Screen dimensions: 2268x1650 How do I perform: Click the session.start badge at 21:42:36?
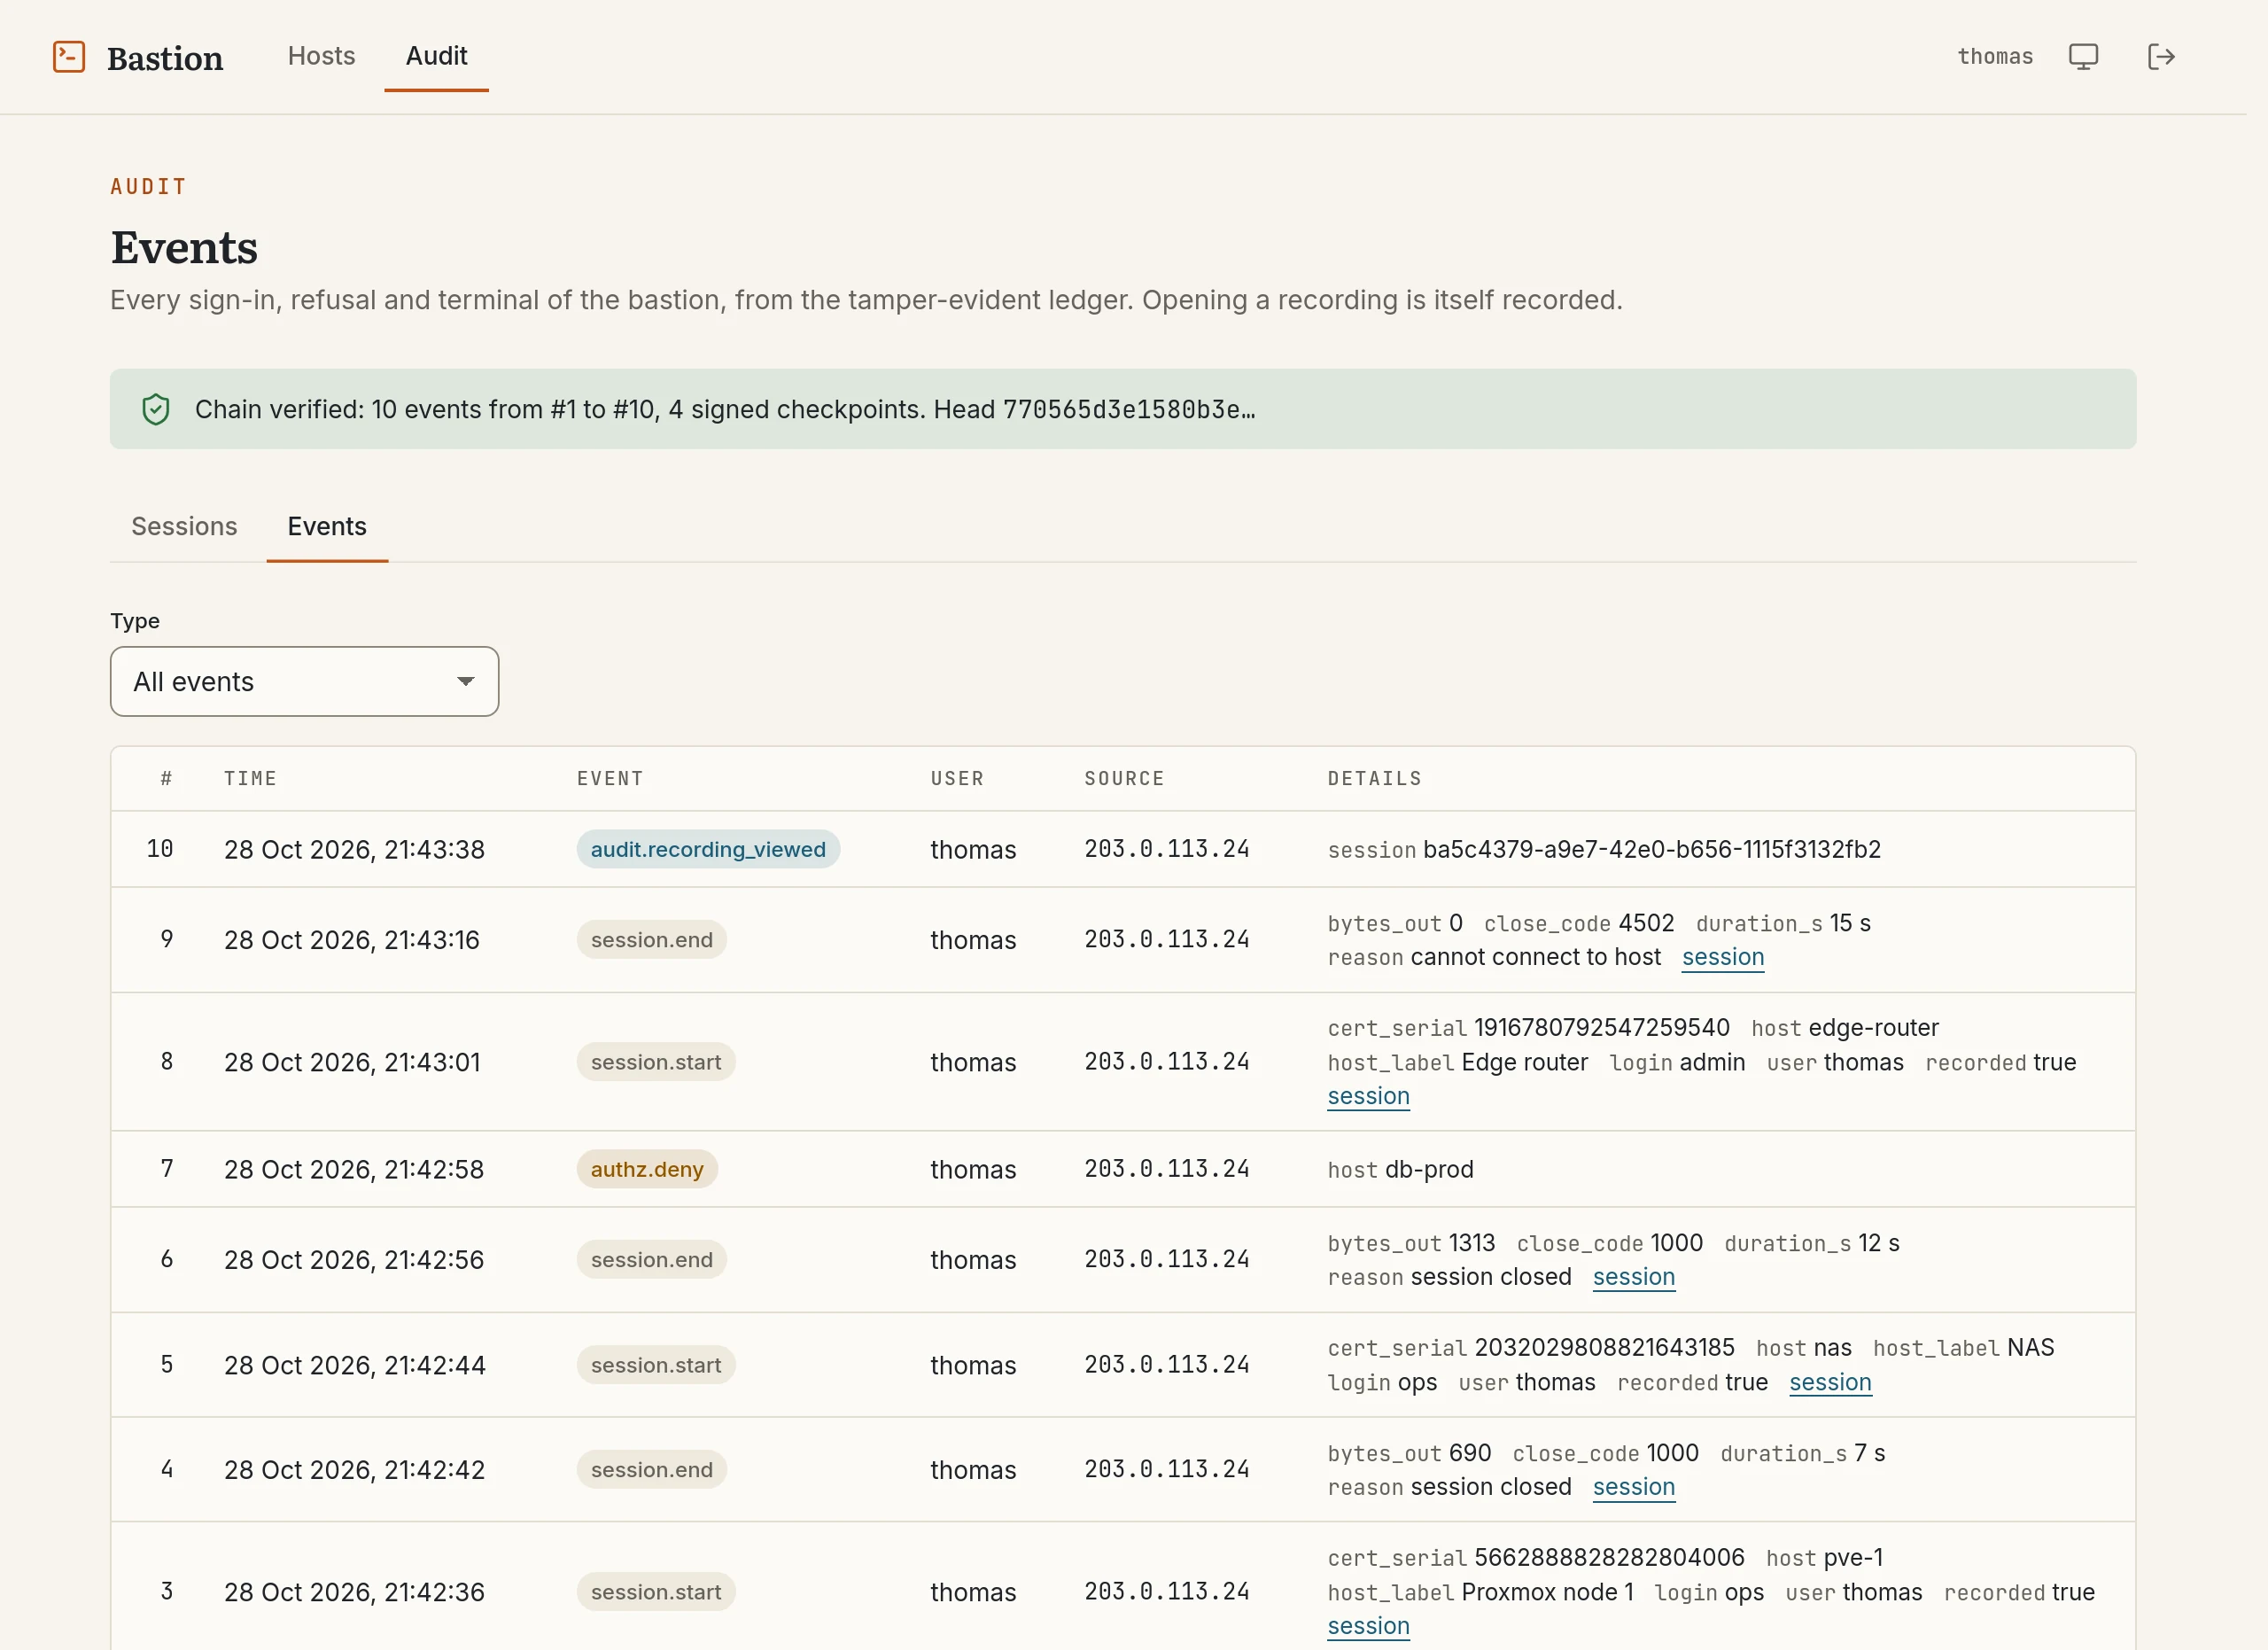click(656, 1592)
